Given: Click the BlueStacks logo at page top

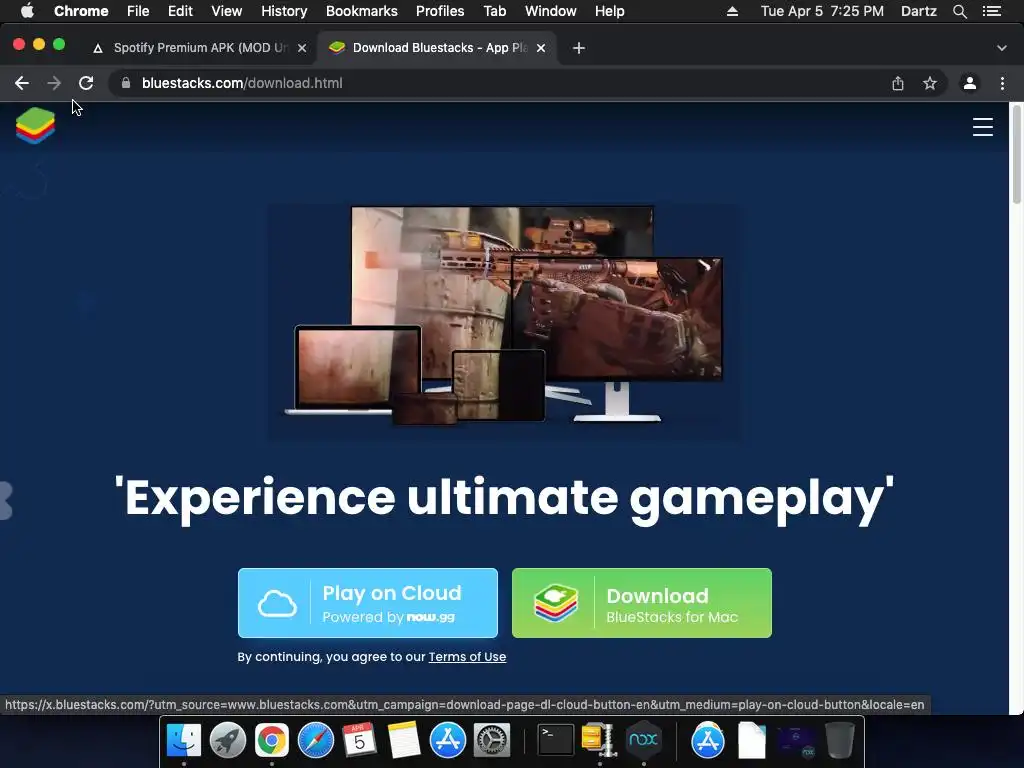Looking at the screenshot, I should coord(35,125).
